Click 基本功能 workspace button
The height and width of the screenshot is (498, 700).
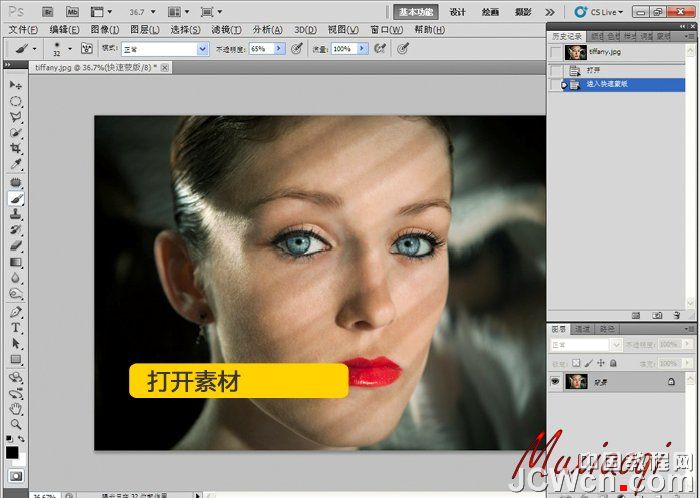(x=416, y=12)
